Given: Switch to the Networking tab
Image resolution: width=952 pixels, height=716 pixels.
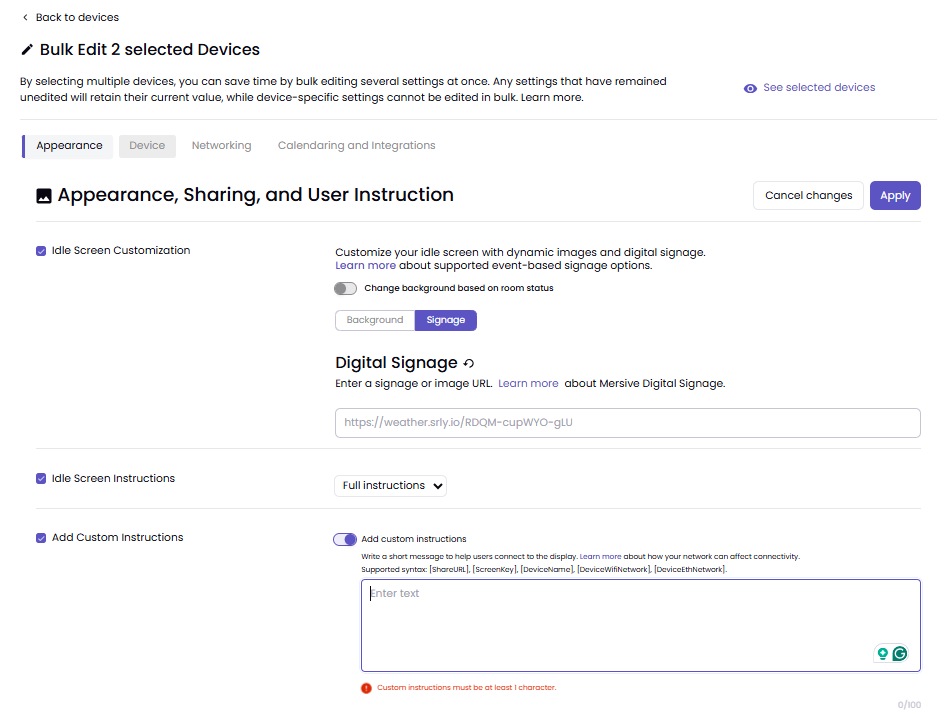Looking at the screenshot, I should click(222, 146).
